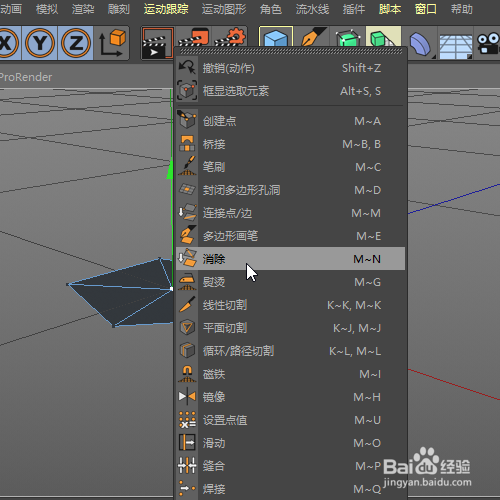Open the floor grid scene icon

[456, 45]
